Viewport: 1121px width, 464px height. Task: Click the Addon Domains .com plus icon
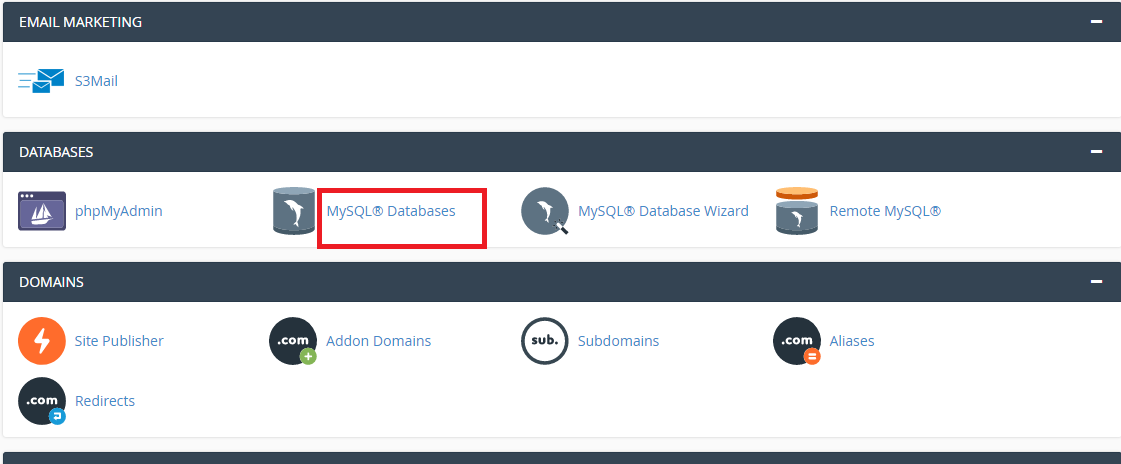point(293,341)
